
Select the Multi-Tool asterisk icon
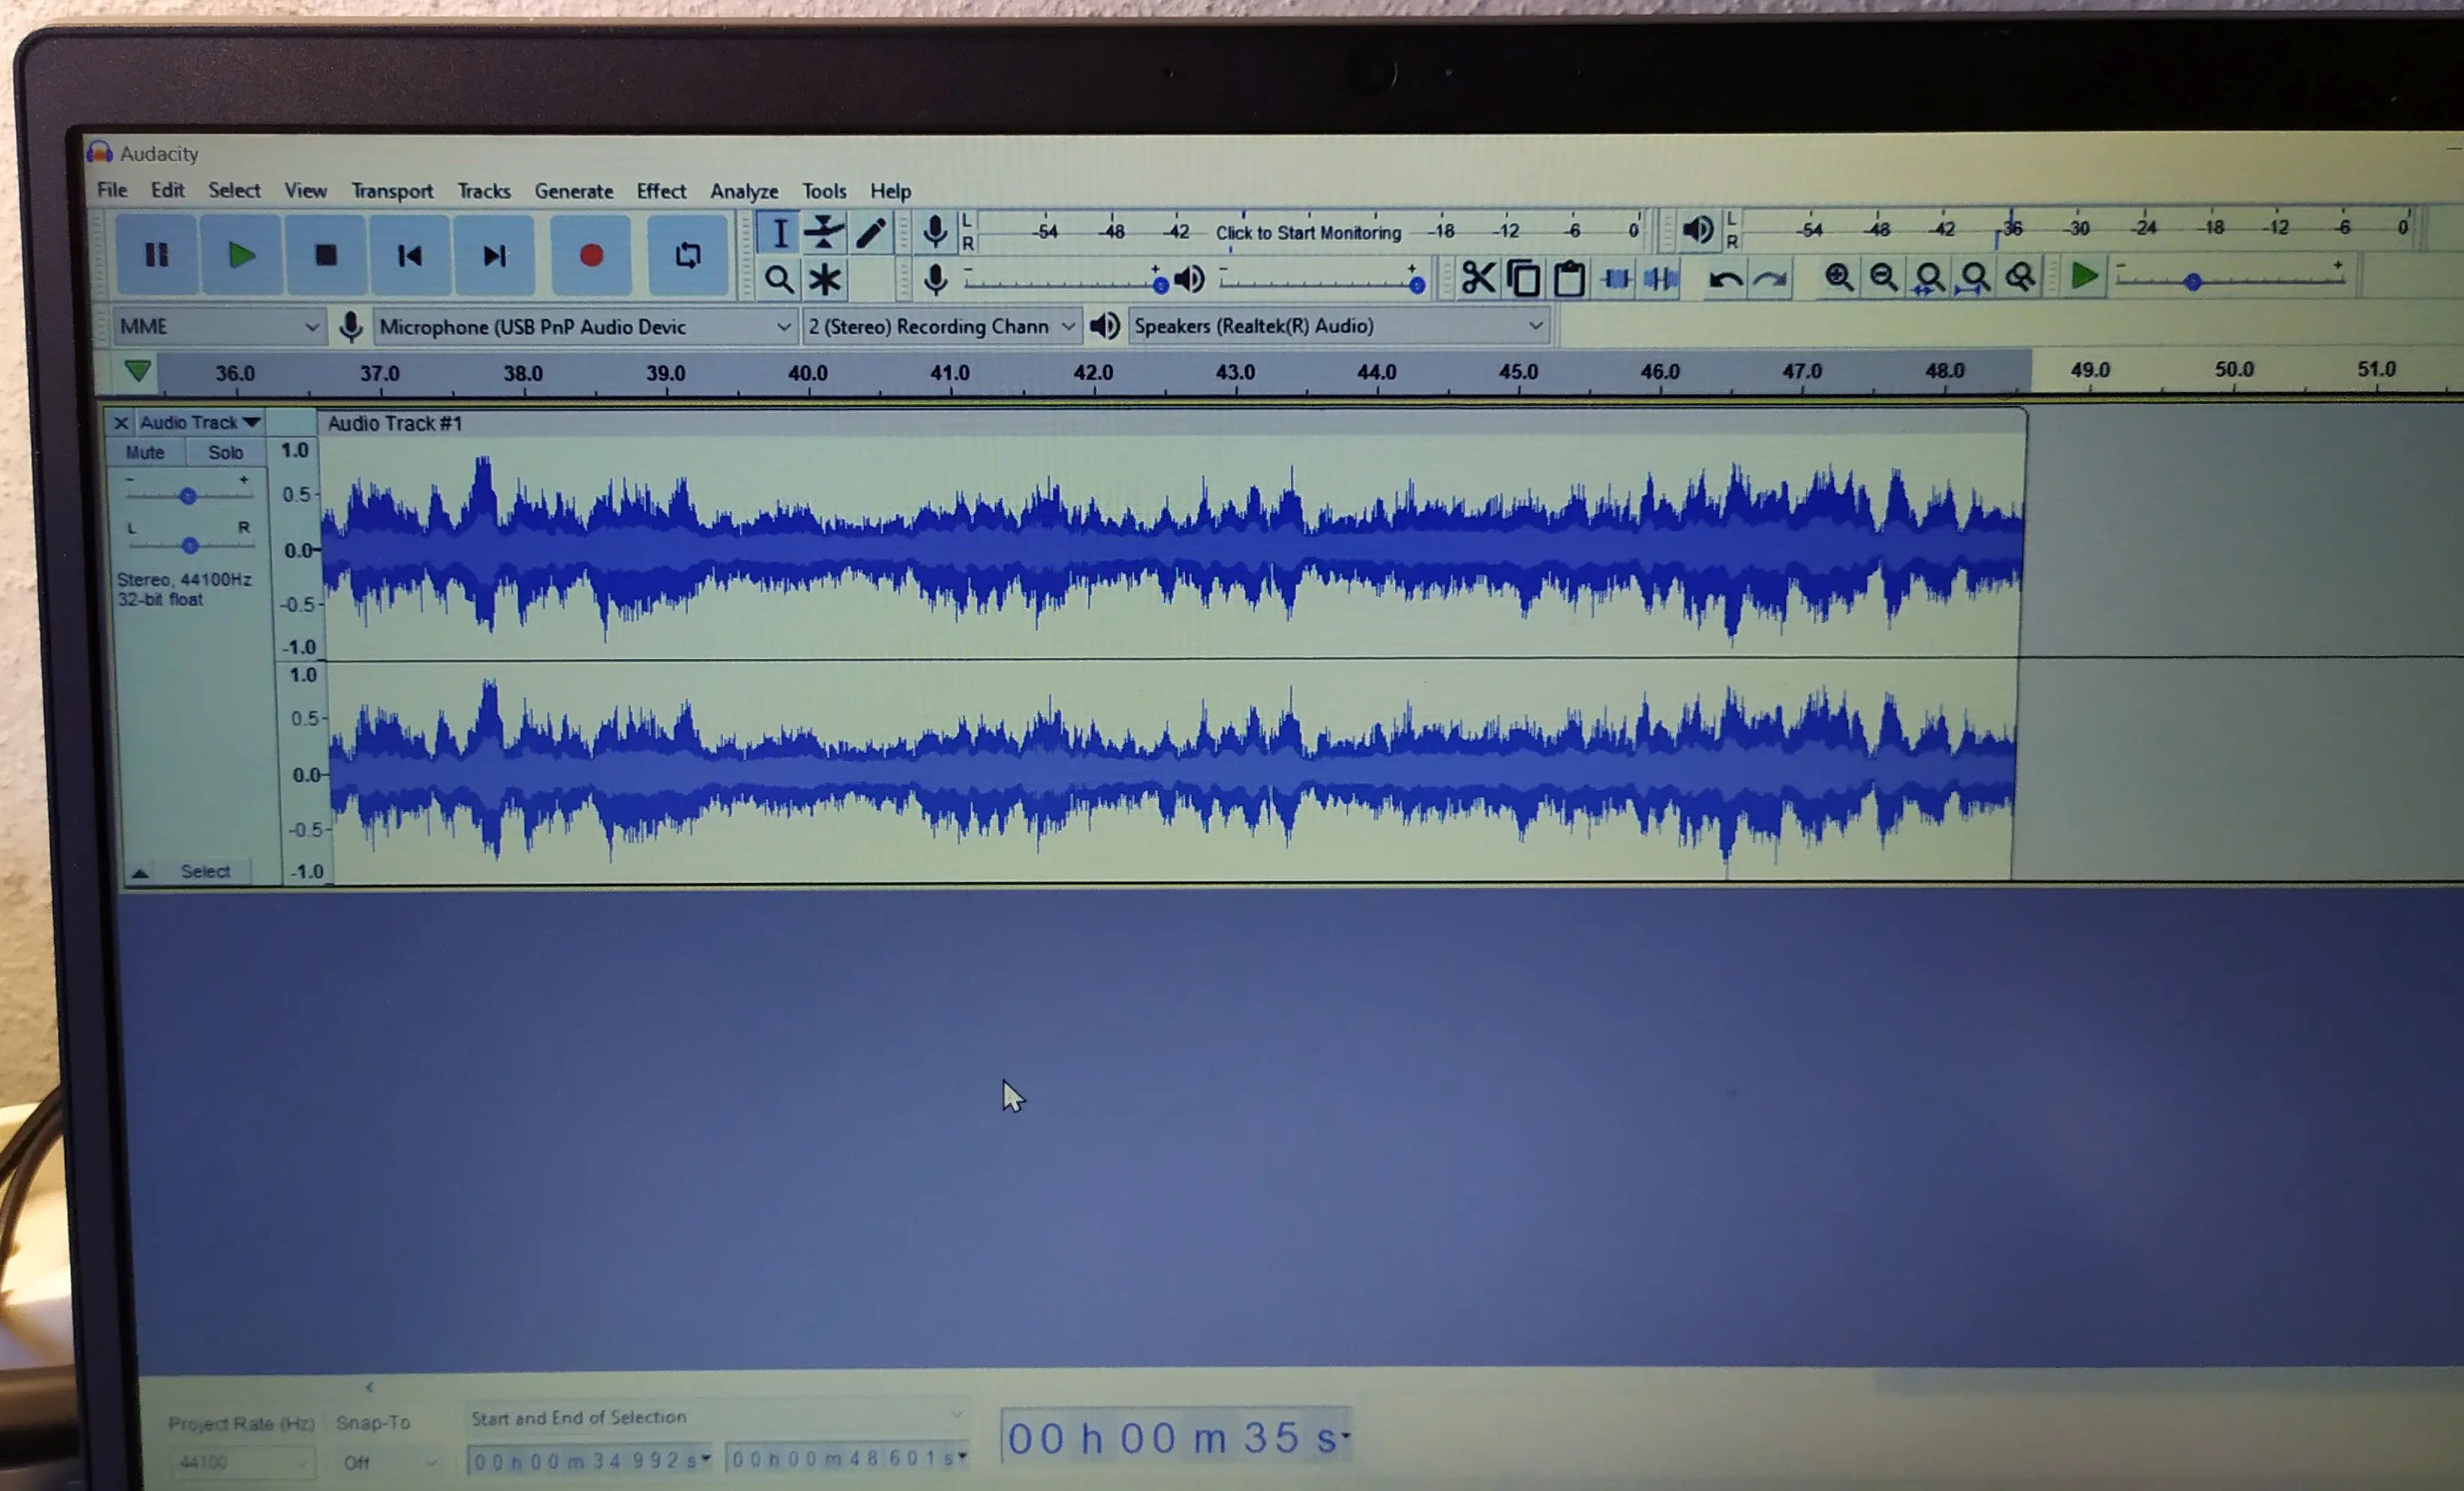click(x=824, y=280)
